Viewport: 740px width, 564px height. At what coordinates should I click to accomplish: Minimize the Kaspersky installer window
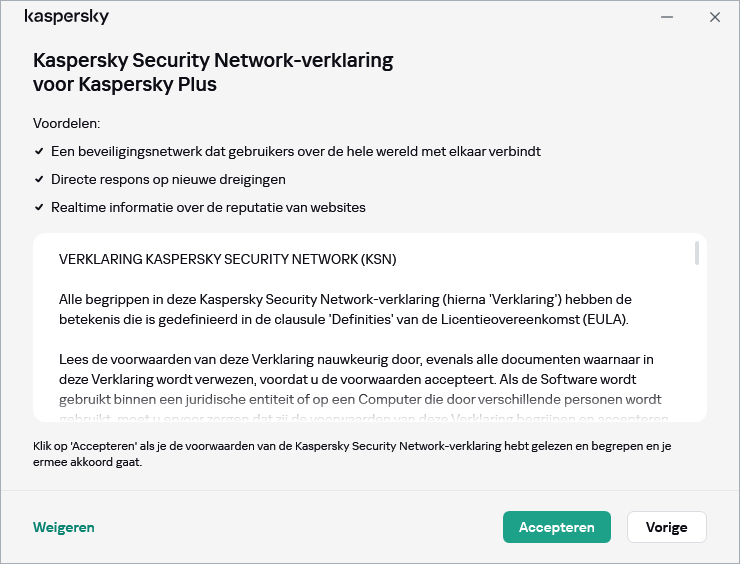point(667,17)
